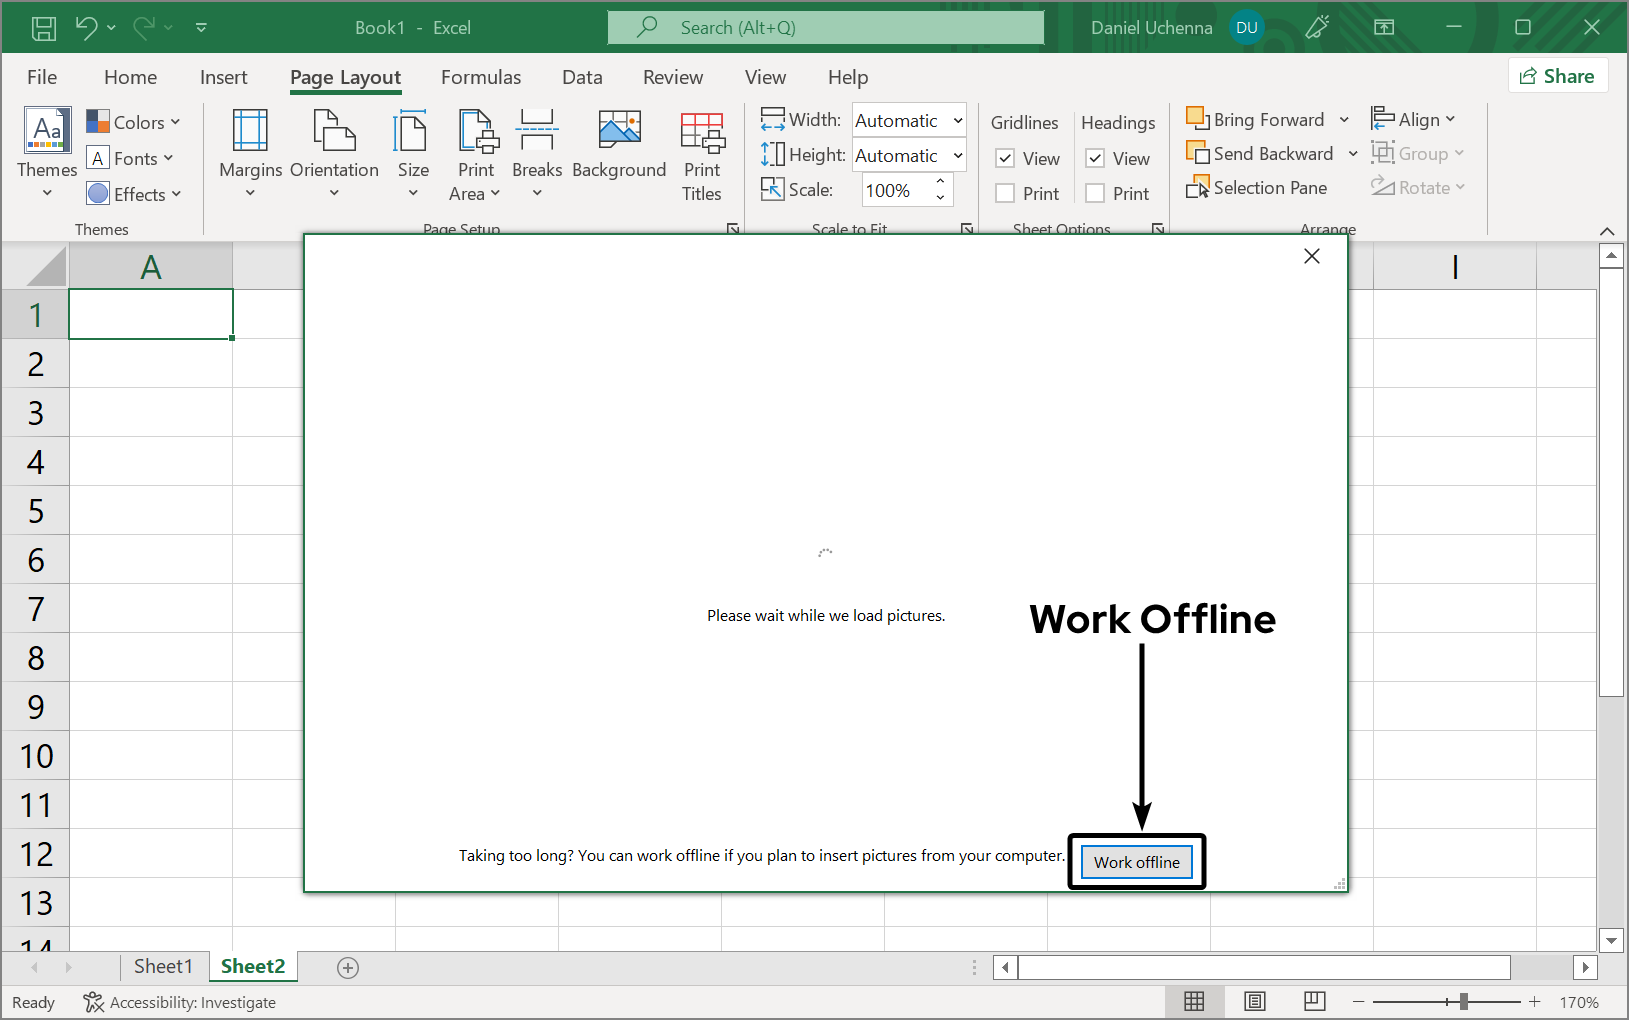Click the Share button
The width and height of the screenshot is (1629, 1020).
1557,76
